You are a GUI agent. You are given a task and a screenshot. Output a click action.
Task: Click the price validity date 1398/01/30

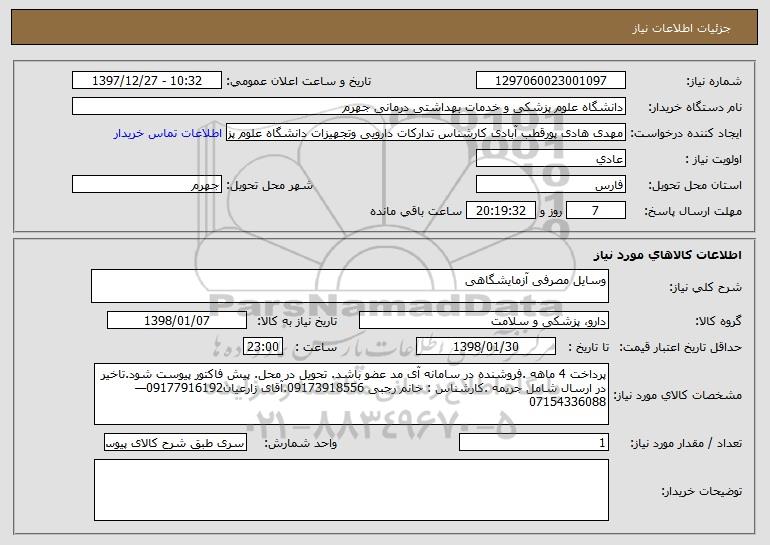(486, 346)
